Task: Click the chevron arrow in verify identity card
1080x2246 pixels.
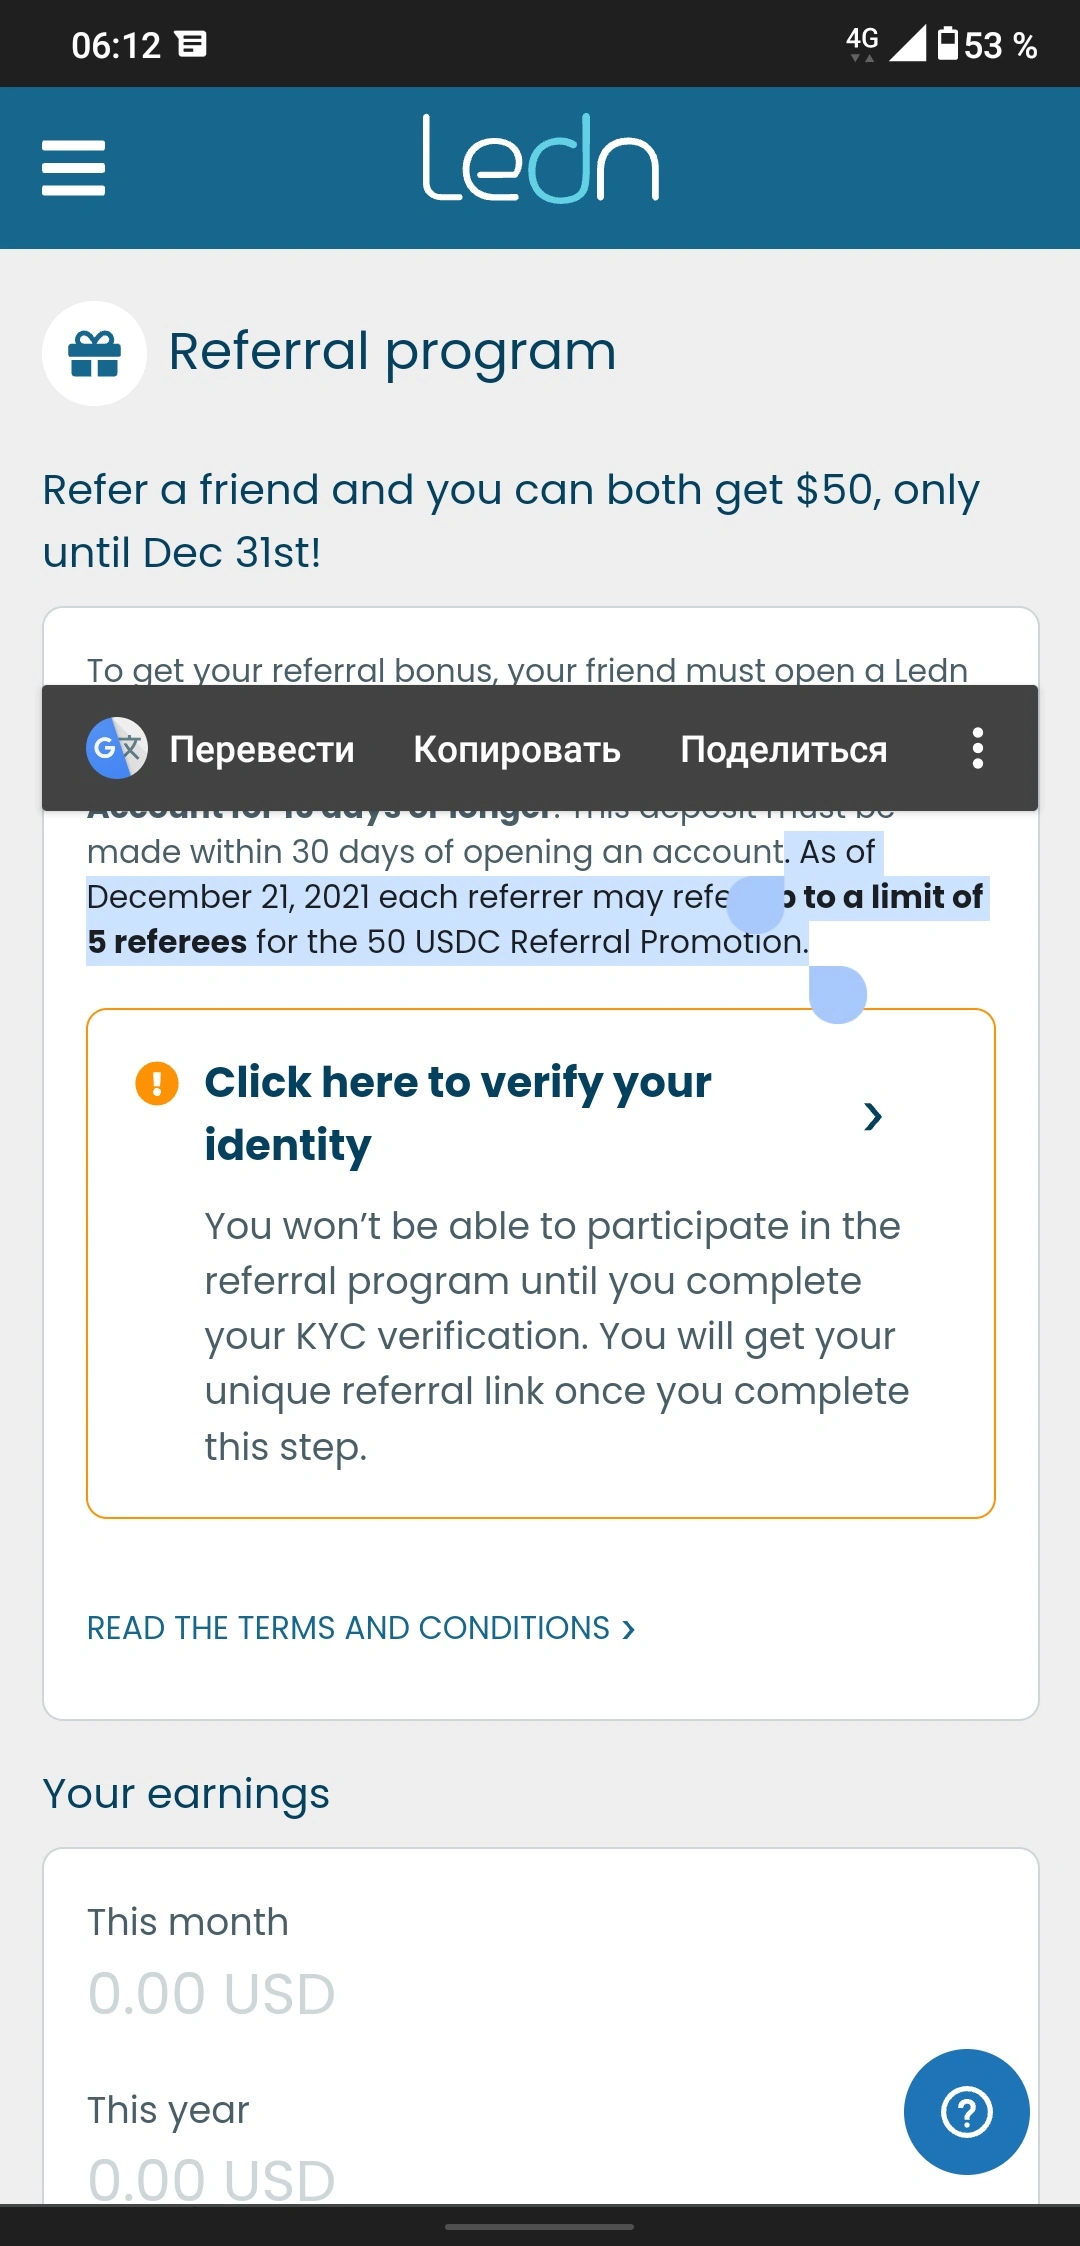Action: pos(873,1116)
